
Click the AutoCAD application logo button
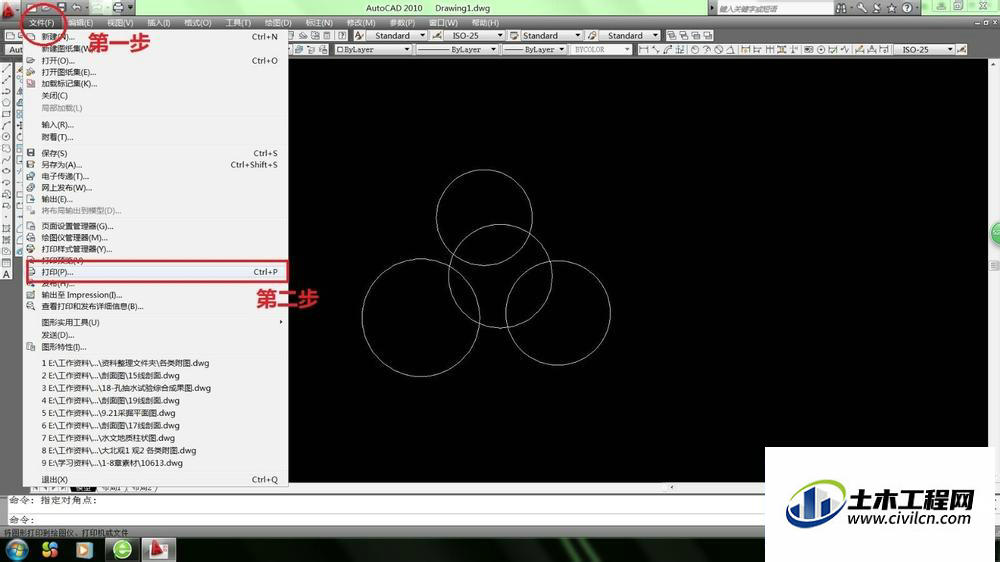point(8,10)
